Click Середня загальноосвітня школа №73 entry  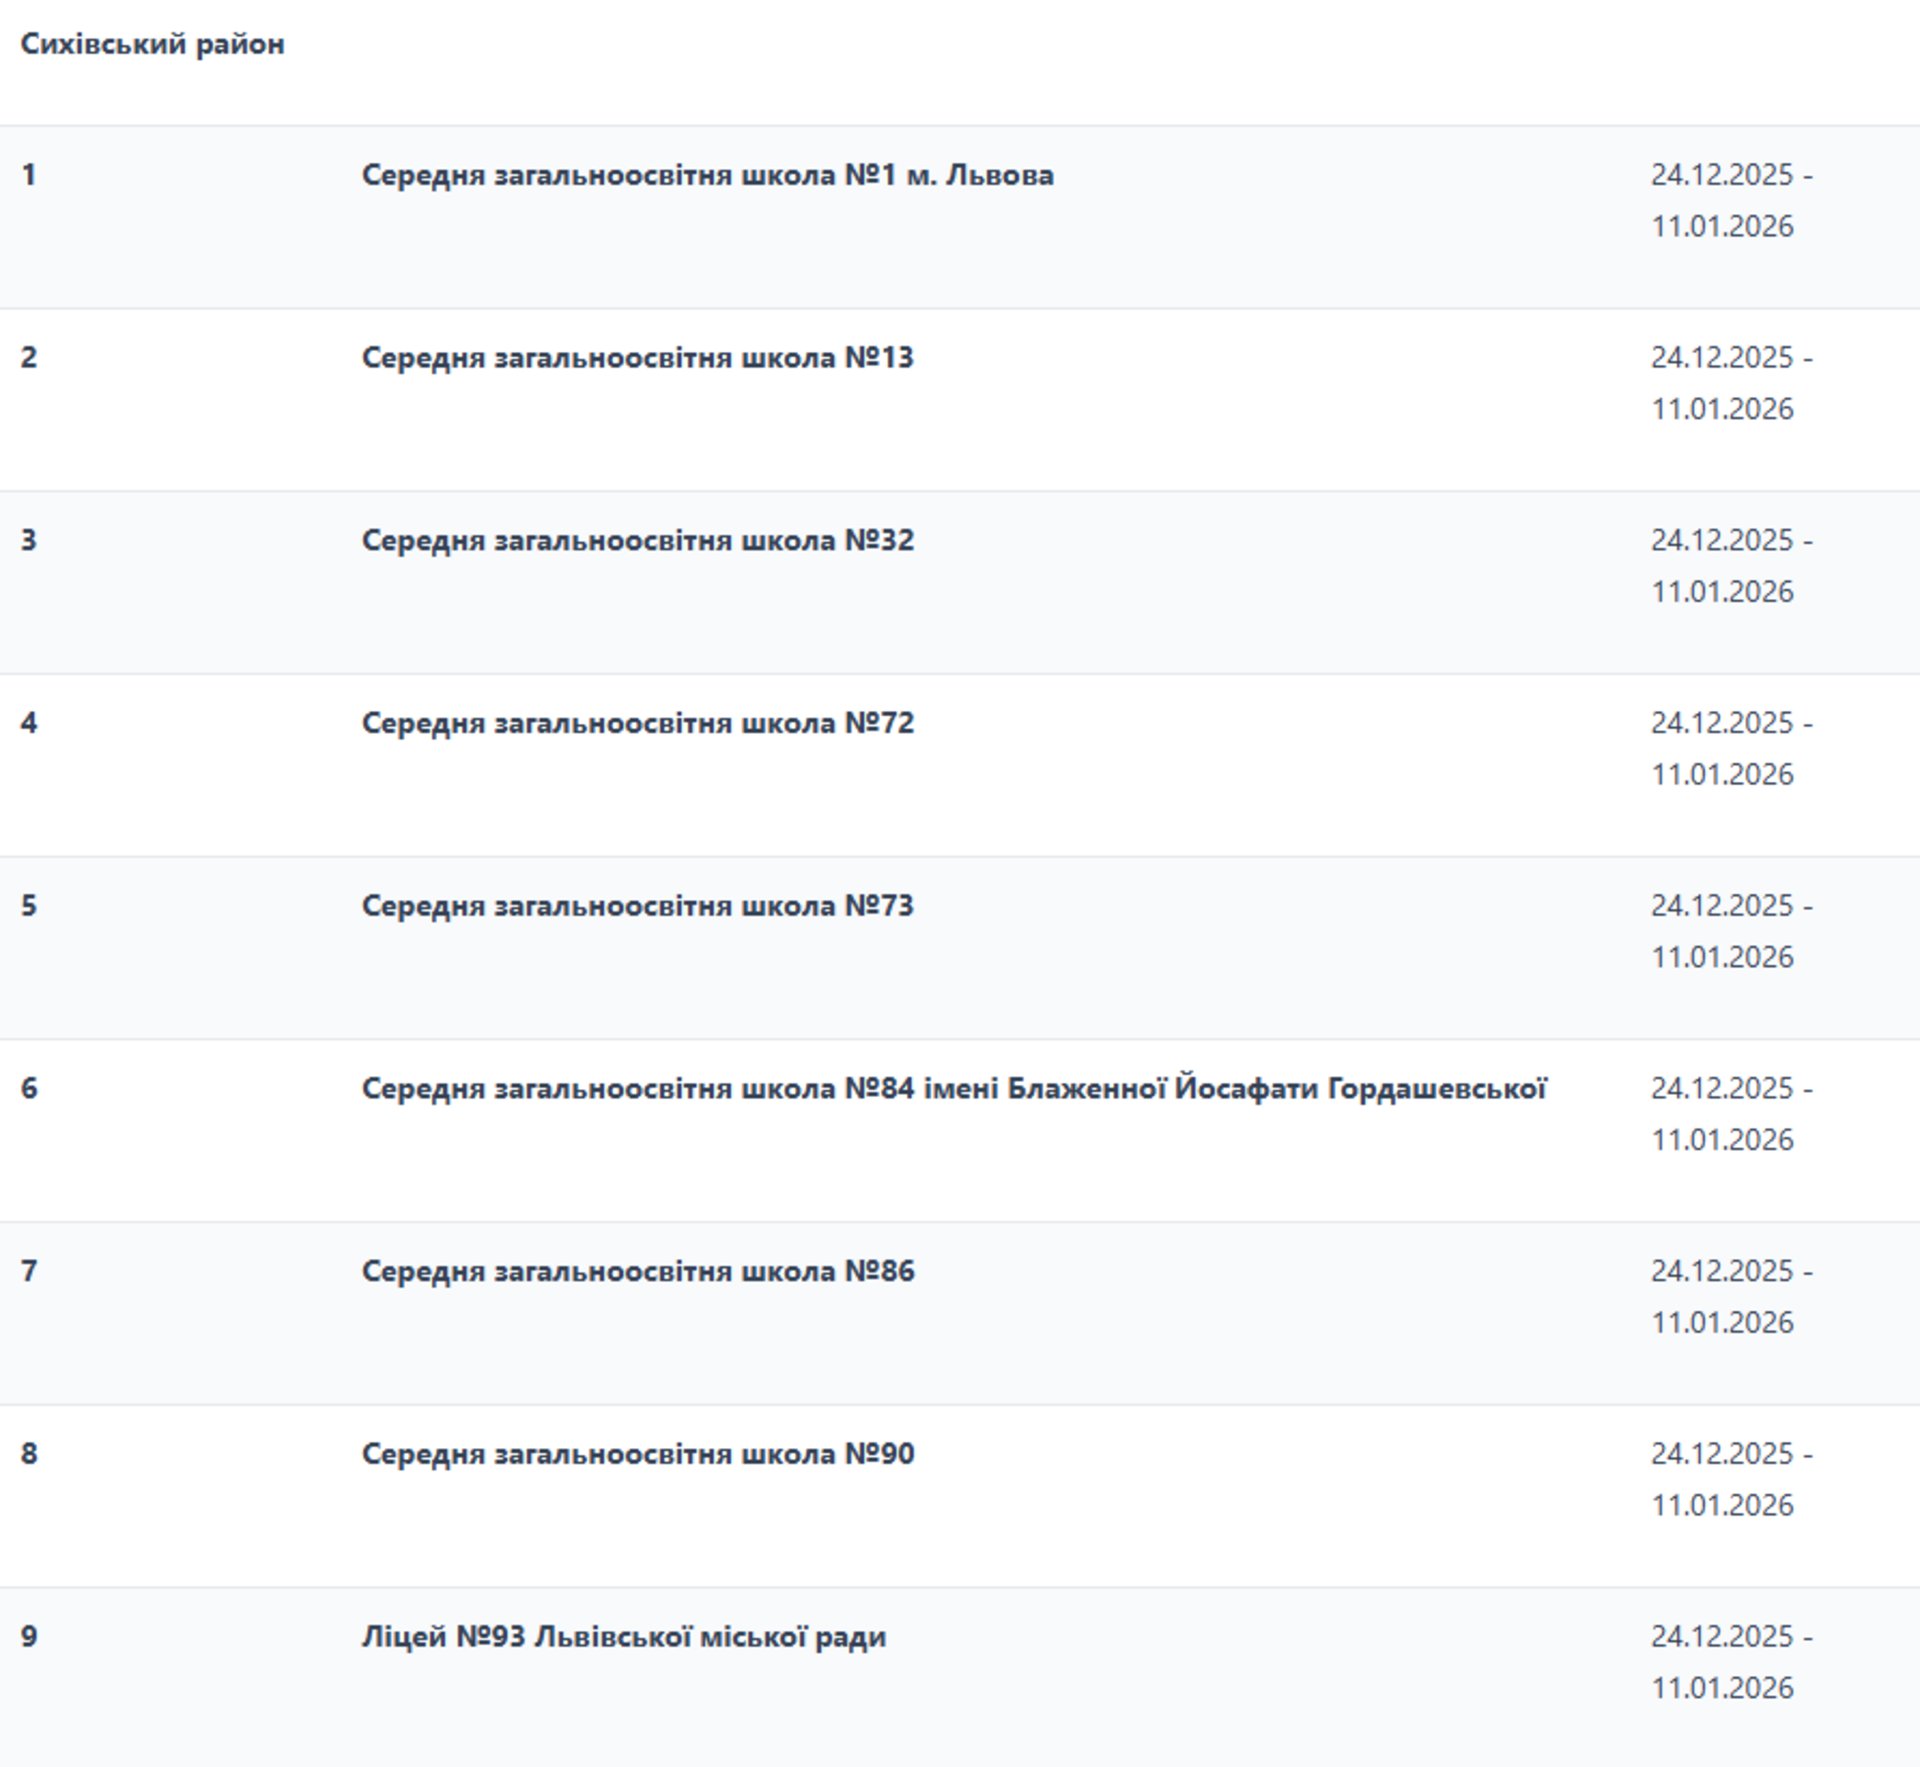[637, 906]
